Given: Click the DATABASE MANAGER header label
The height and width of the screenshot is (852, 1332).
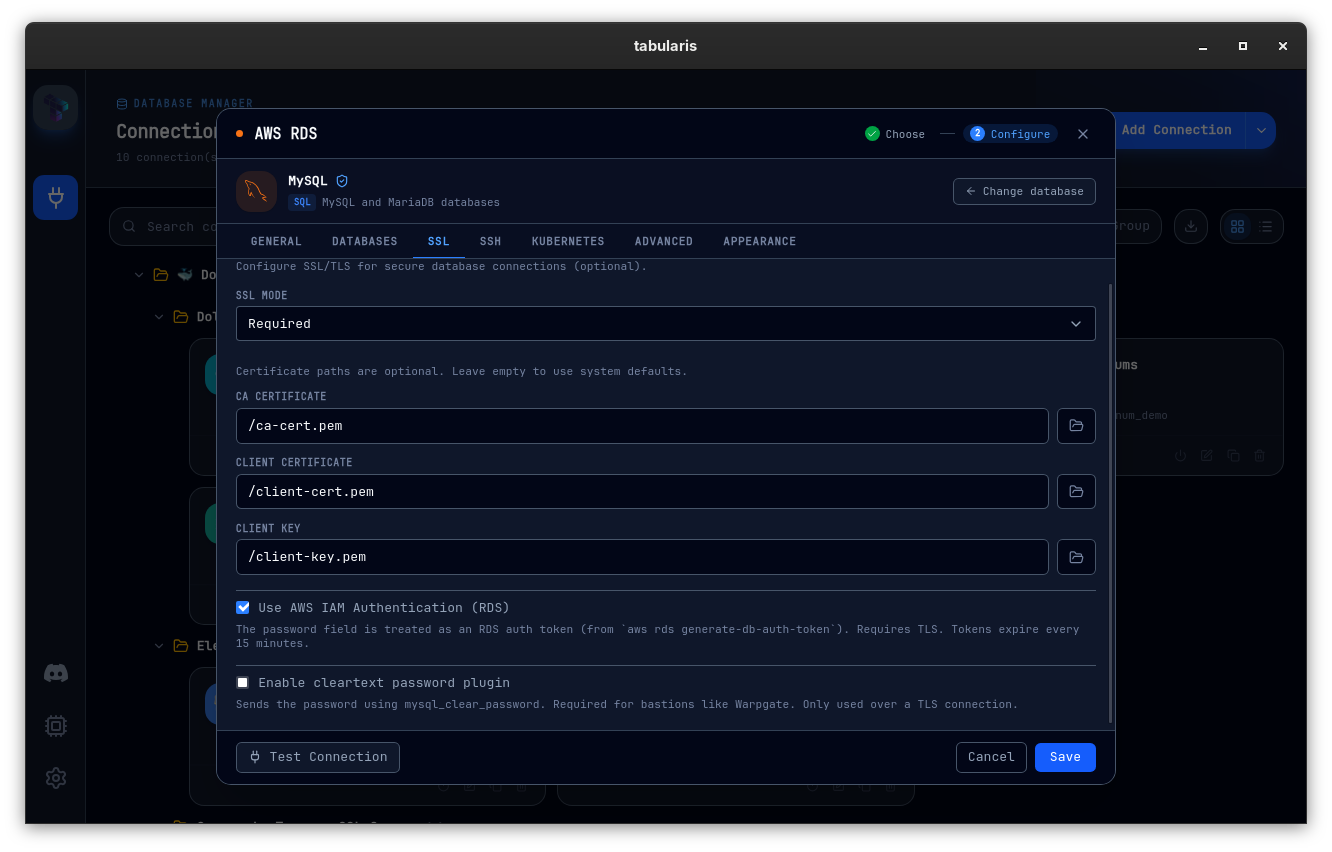Looking at the screenshot, I should pos(193,103).
